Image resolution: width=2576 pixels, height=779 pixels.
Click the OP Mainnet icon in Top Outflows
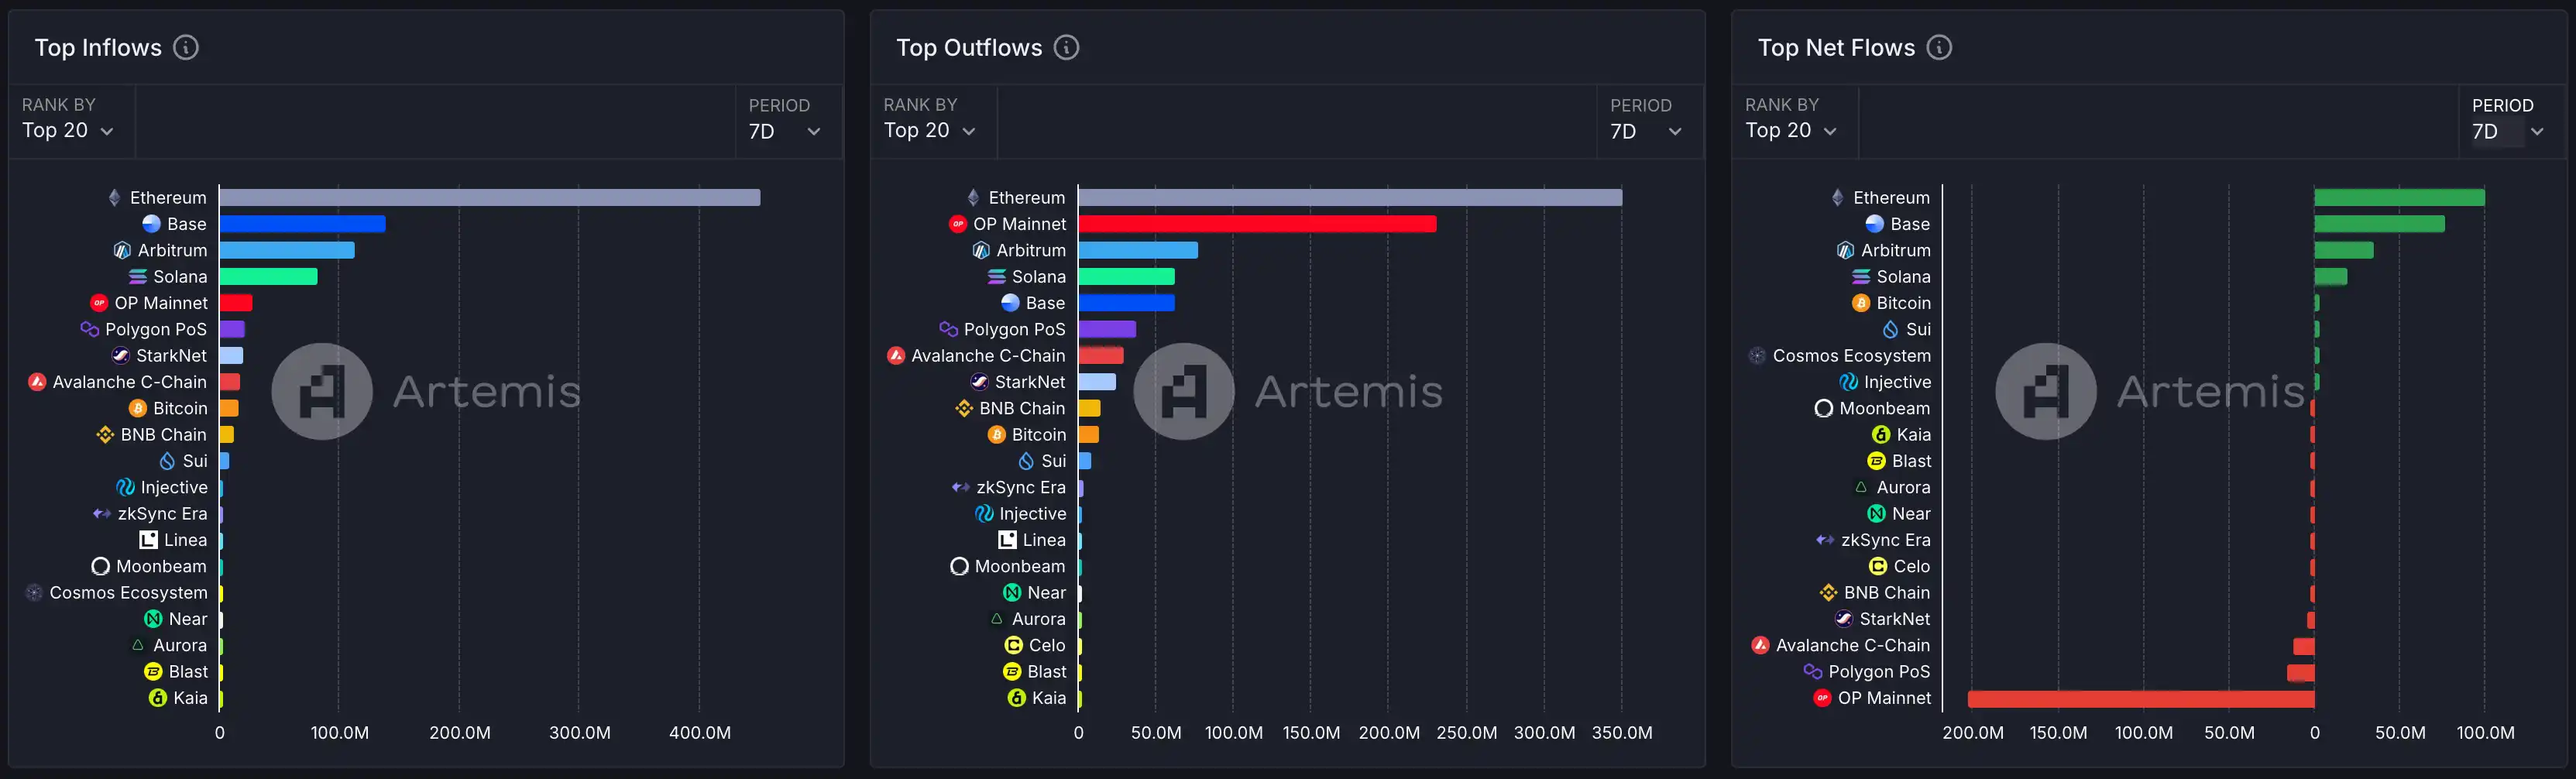[x=958, y=224]
